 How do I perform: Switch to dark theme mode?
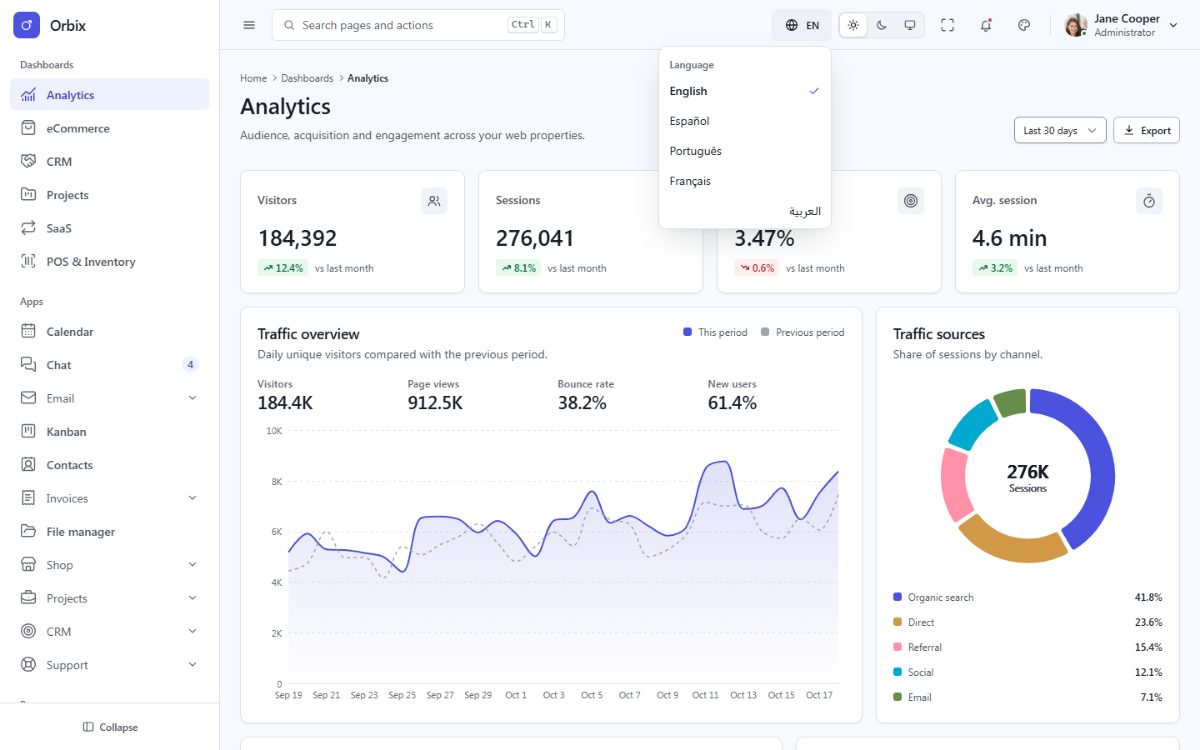pos(881,25)
